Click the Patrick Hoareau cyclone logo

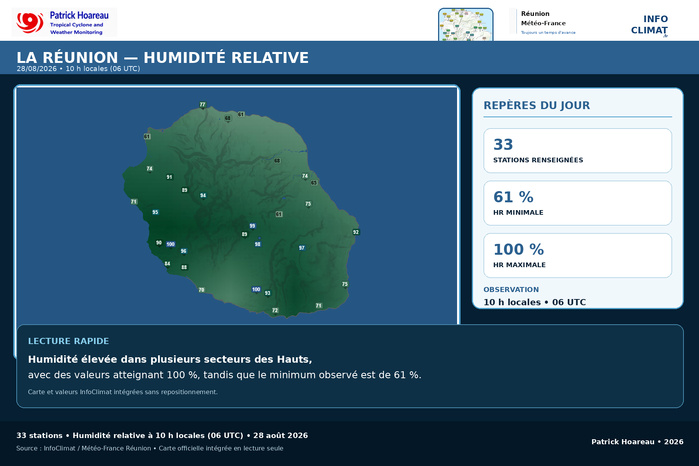(30, 22)
